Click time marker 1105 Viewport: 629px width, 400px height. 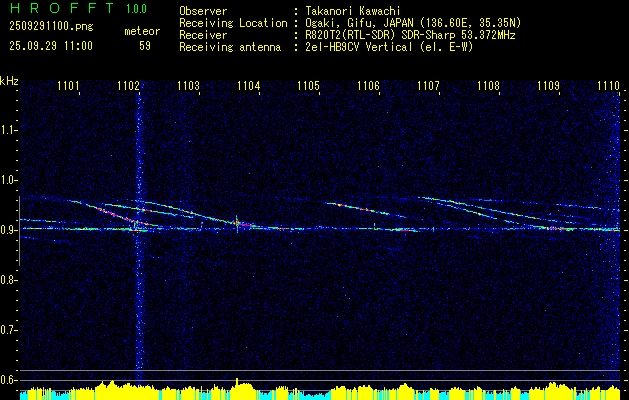point(308,85)
